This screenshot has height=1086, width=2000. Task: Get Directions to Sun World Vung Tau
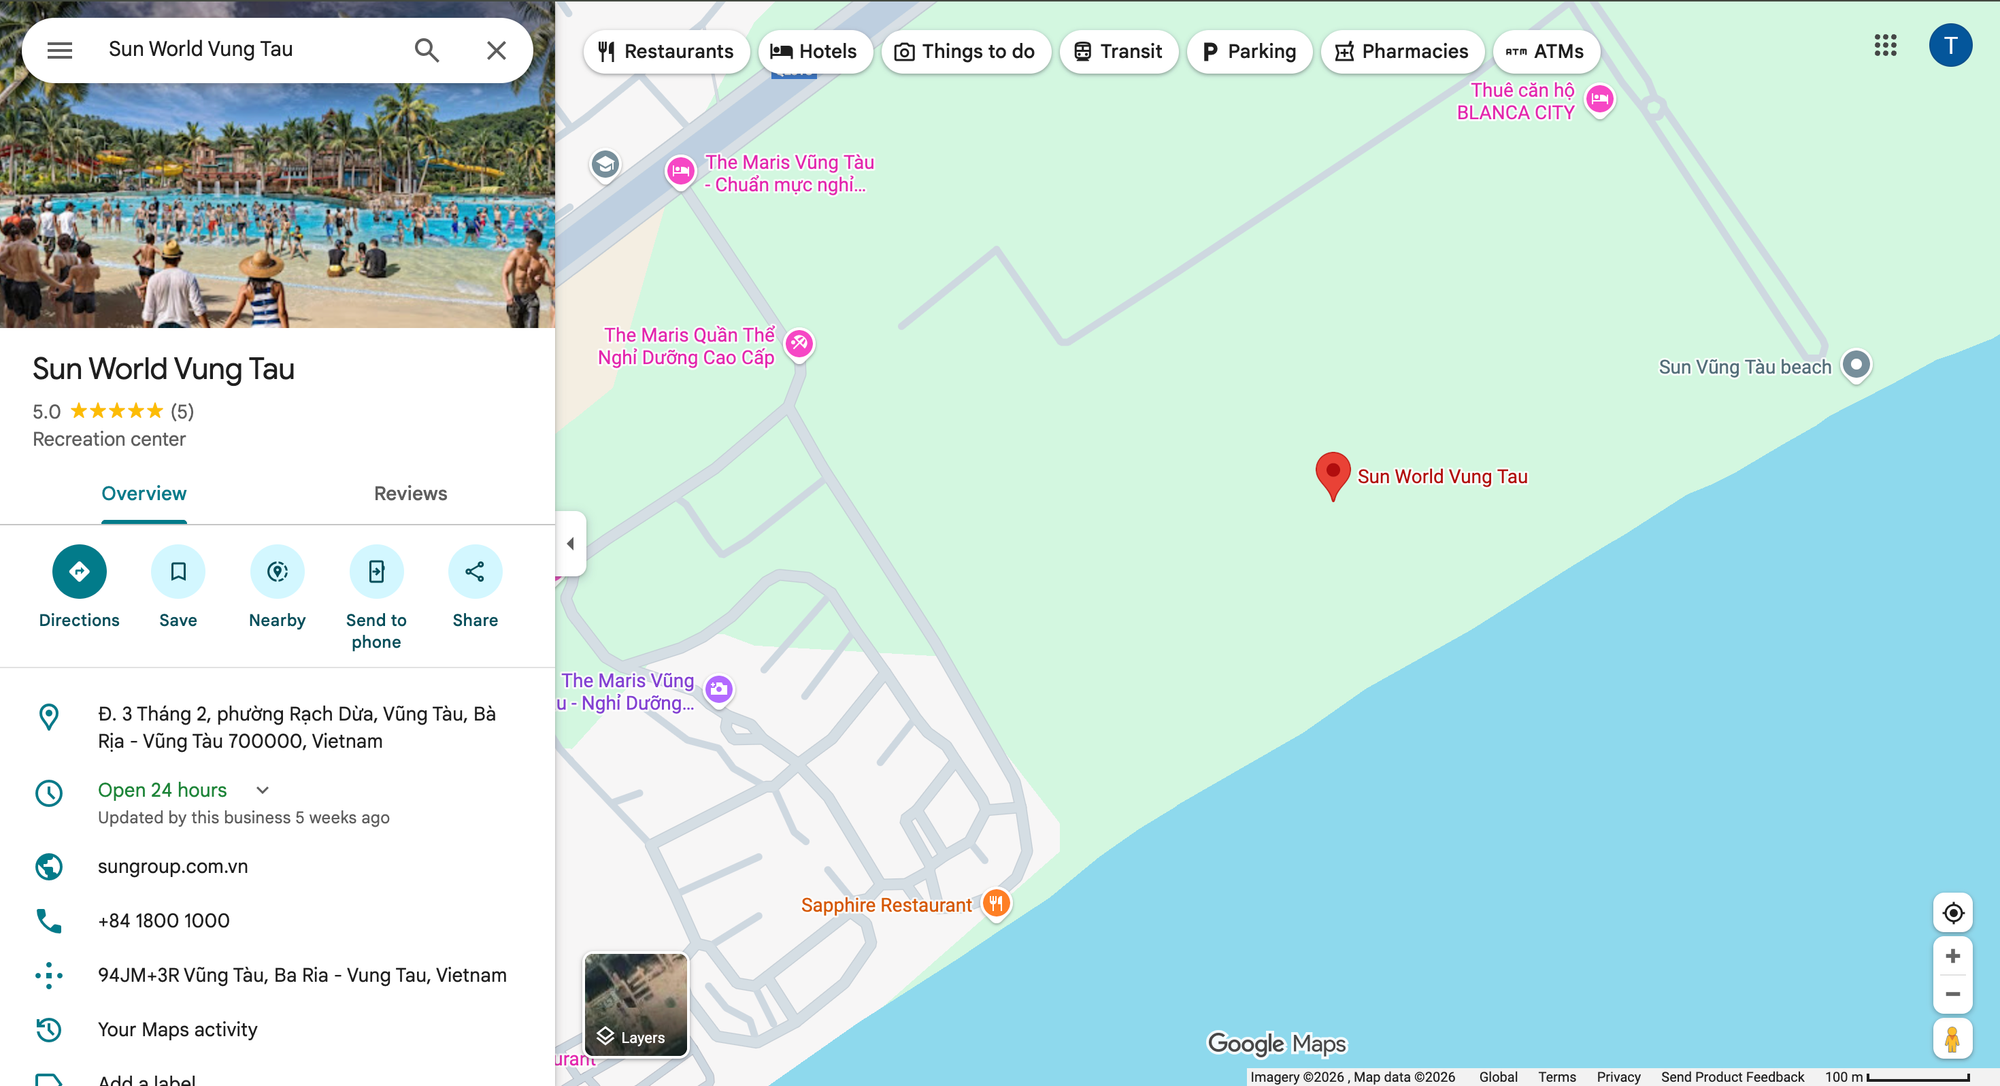pos(79,572)
